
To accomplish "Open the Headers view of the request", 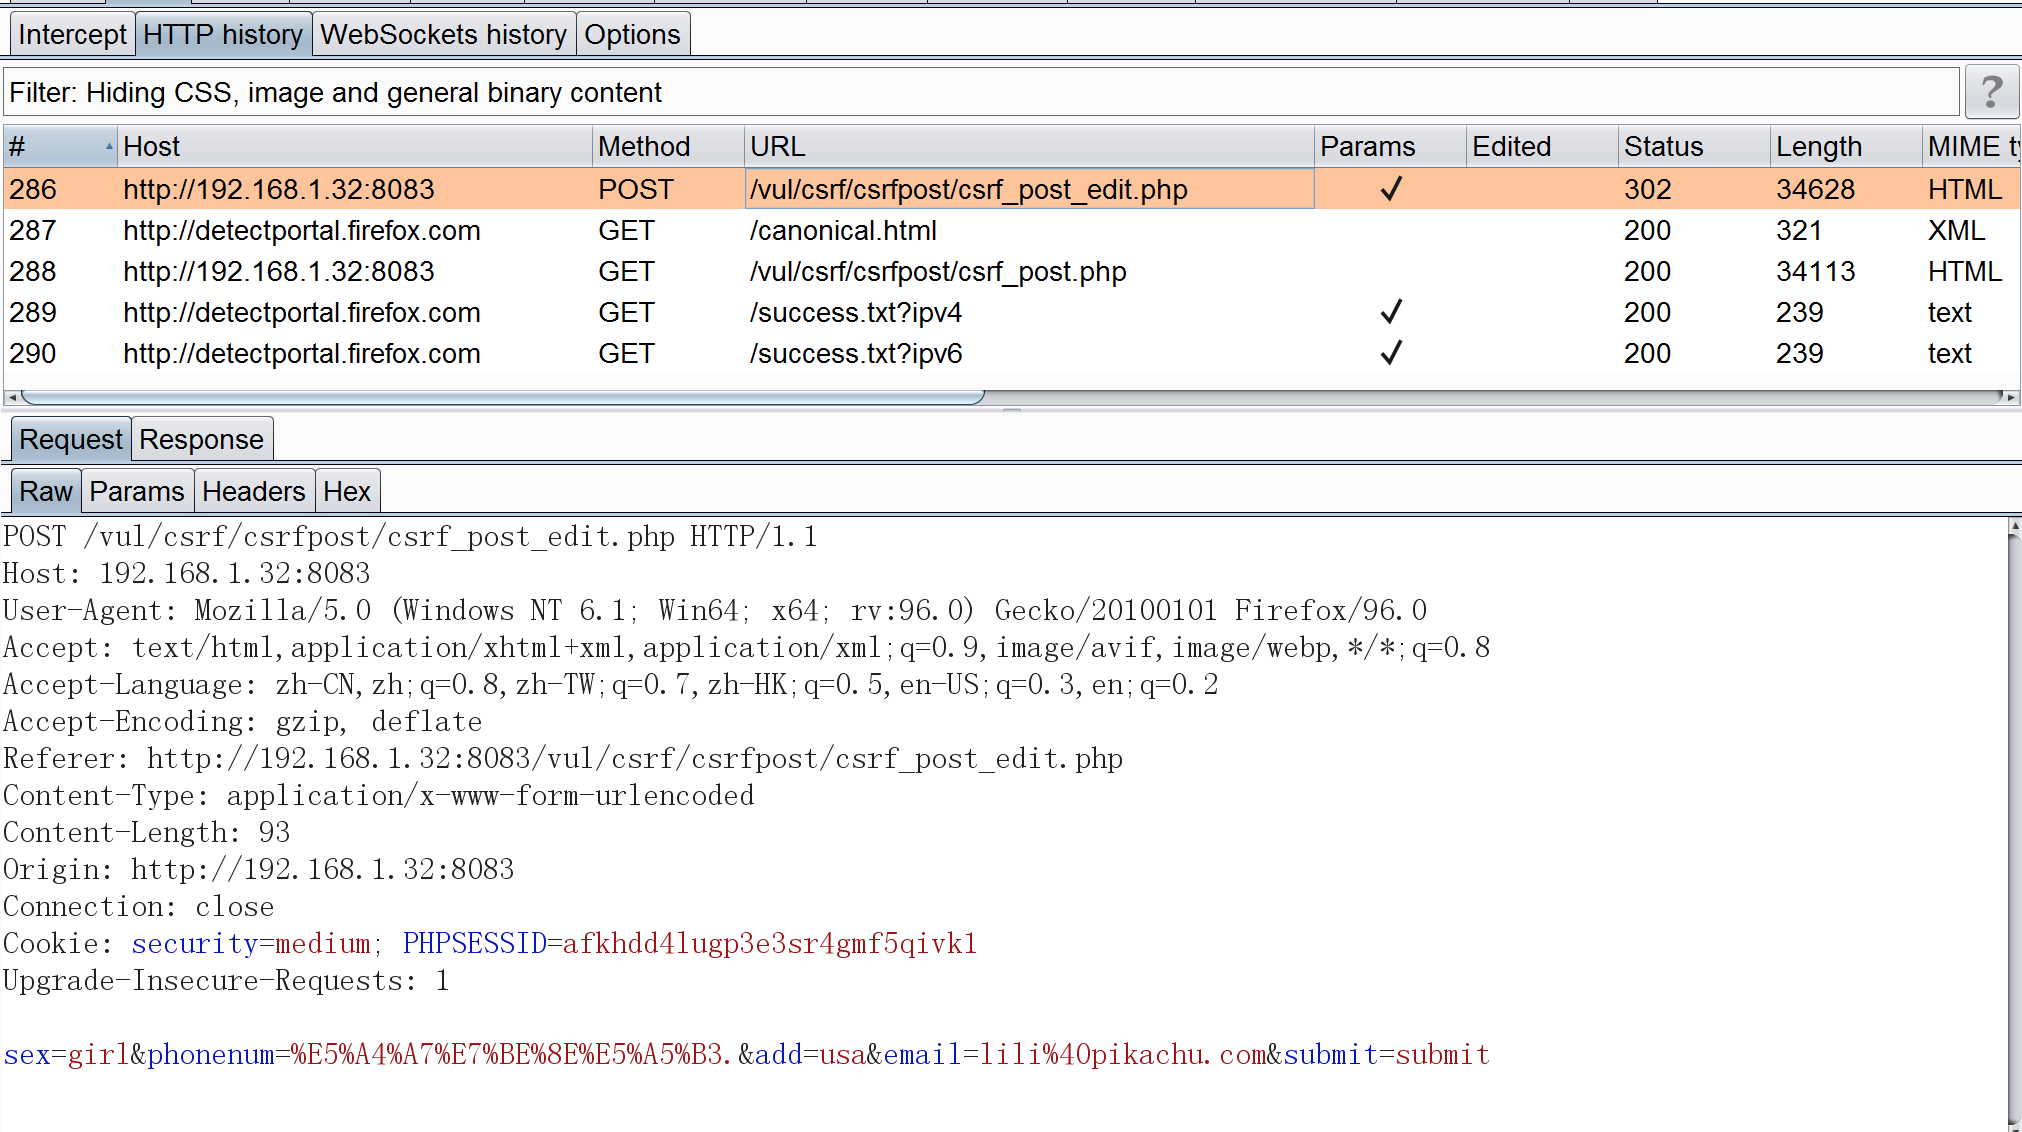I will (254, 490).
